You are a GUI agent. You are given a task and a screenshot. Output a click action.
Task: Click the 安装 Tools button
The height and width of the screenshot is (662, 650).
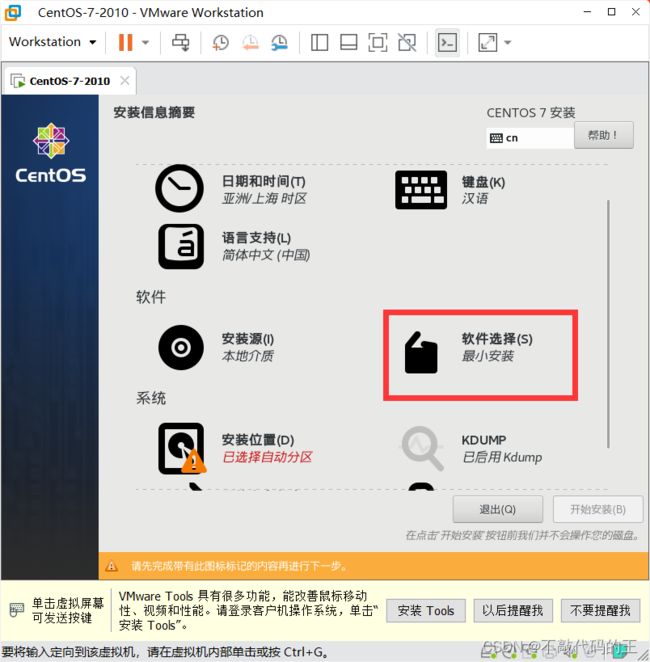[x=426, y=610]
